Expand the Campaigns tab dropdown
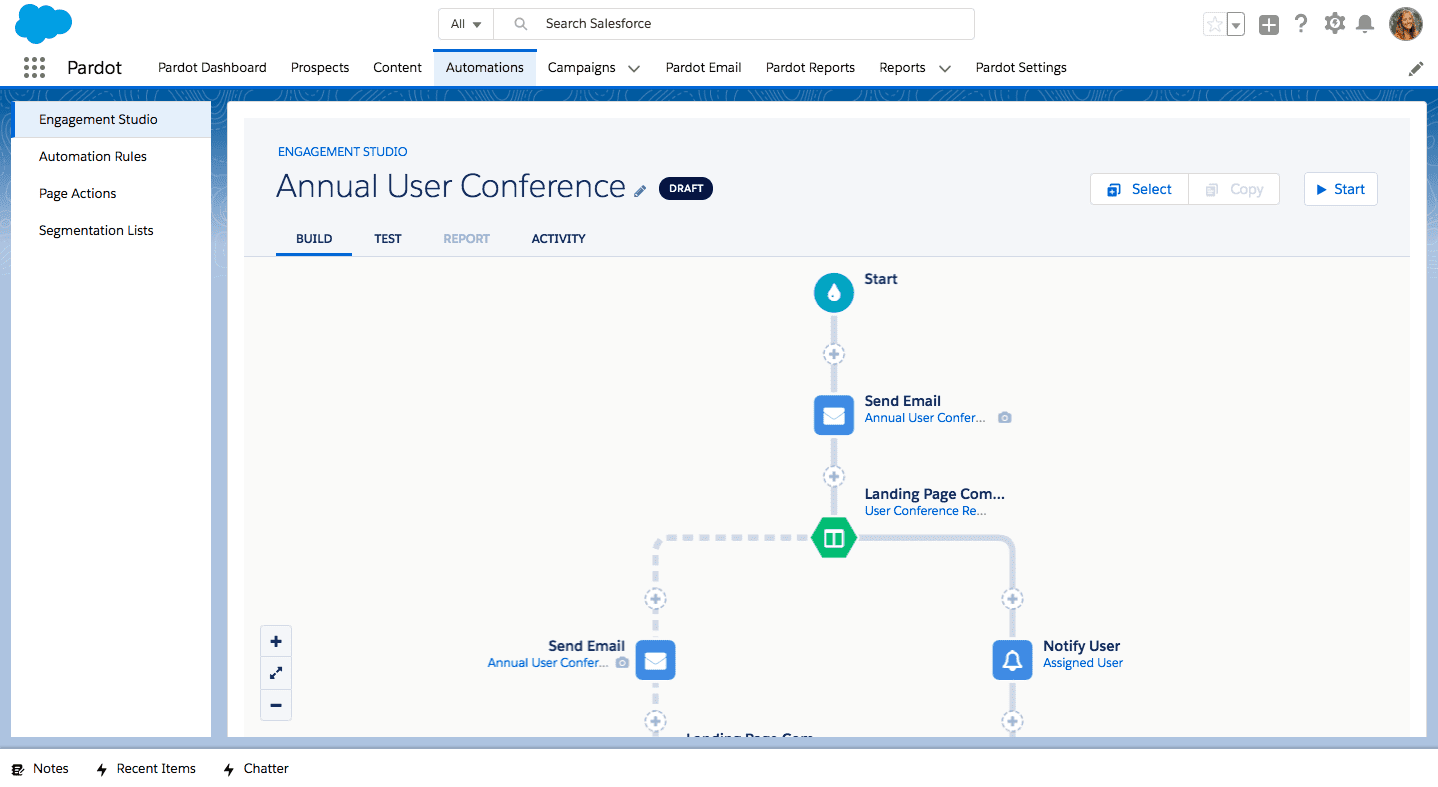This screenshot has height=787, width=1438. click(x=634, y=68)
